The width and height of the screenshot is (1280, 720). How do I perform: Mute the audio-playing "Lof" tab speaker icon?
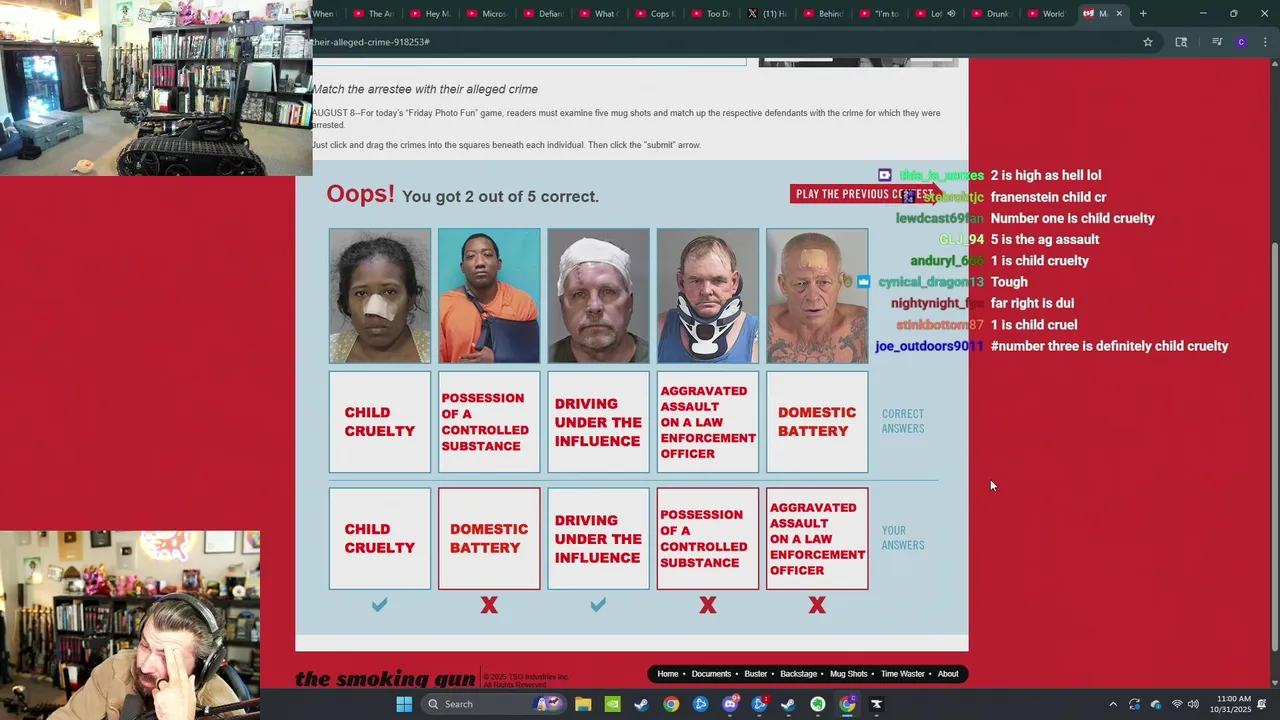(x=951, y=13)
